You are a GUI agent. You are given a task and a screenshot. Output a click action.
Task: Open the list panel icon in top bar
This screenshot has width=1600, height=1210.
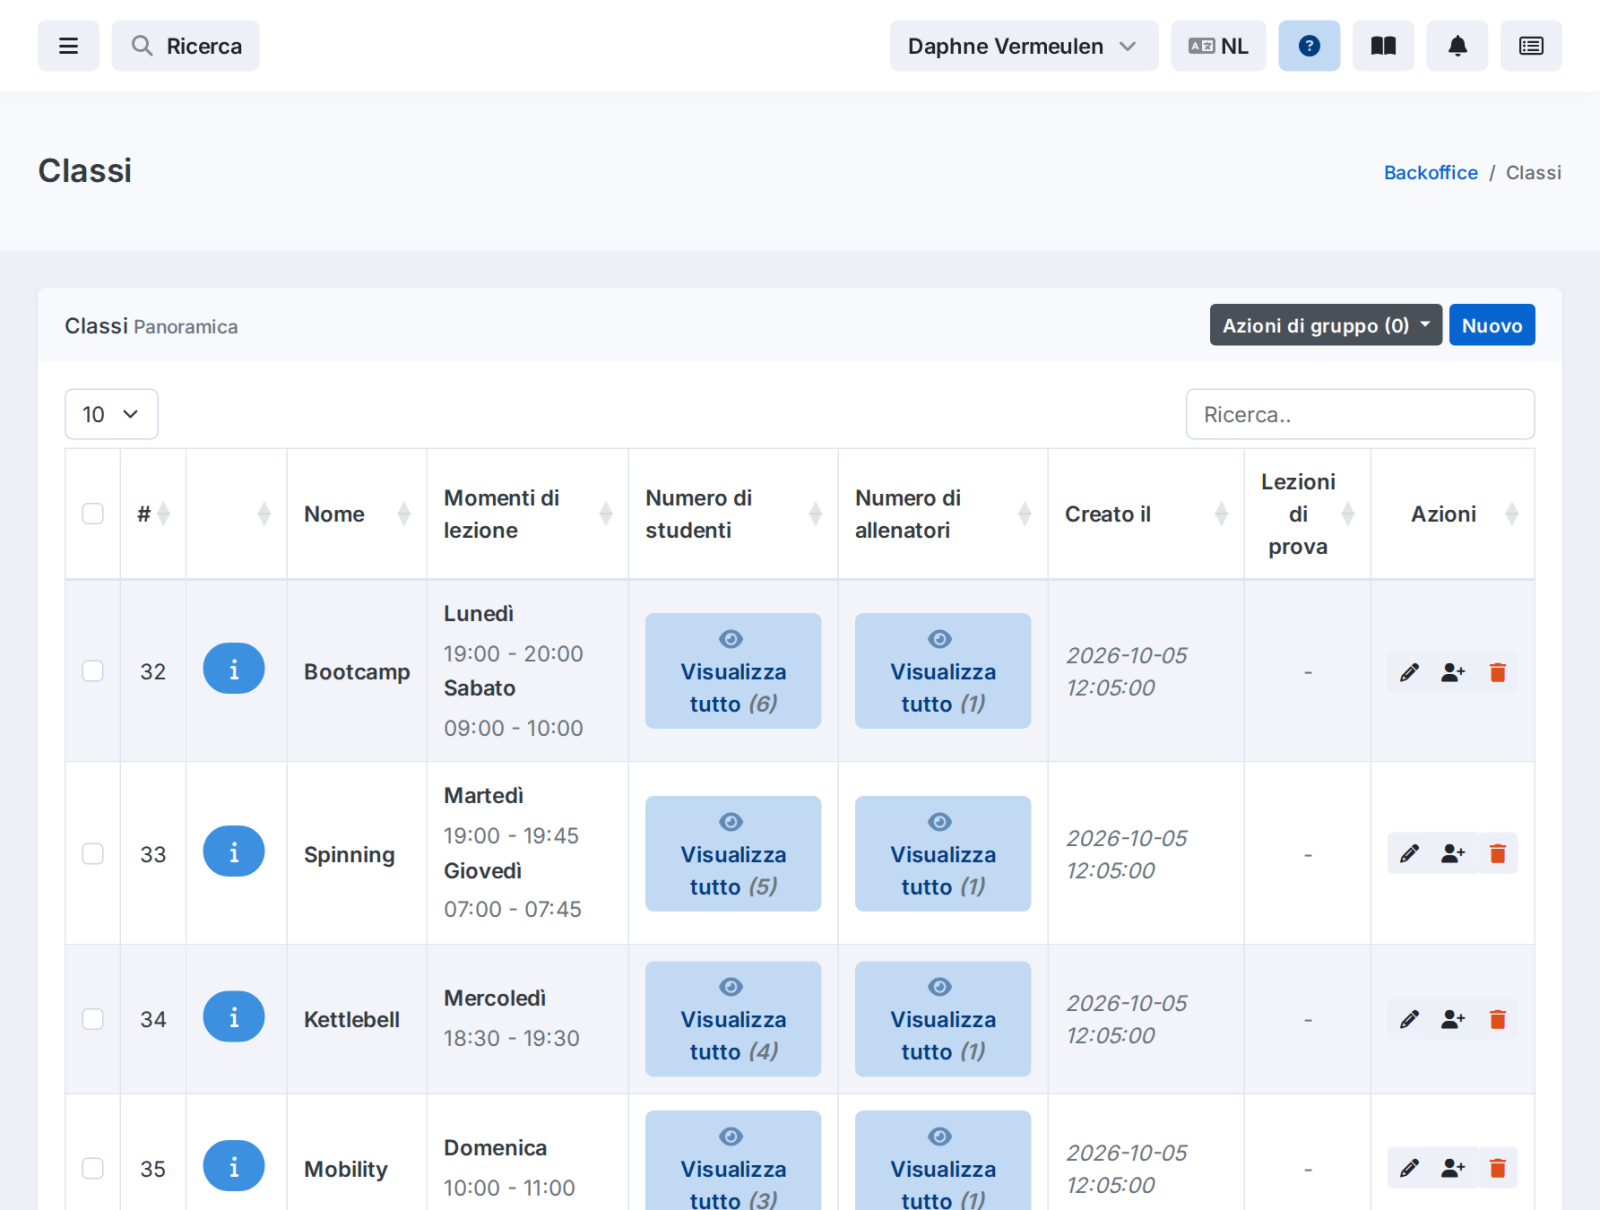[x=1531, y=46]
